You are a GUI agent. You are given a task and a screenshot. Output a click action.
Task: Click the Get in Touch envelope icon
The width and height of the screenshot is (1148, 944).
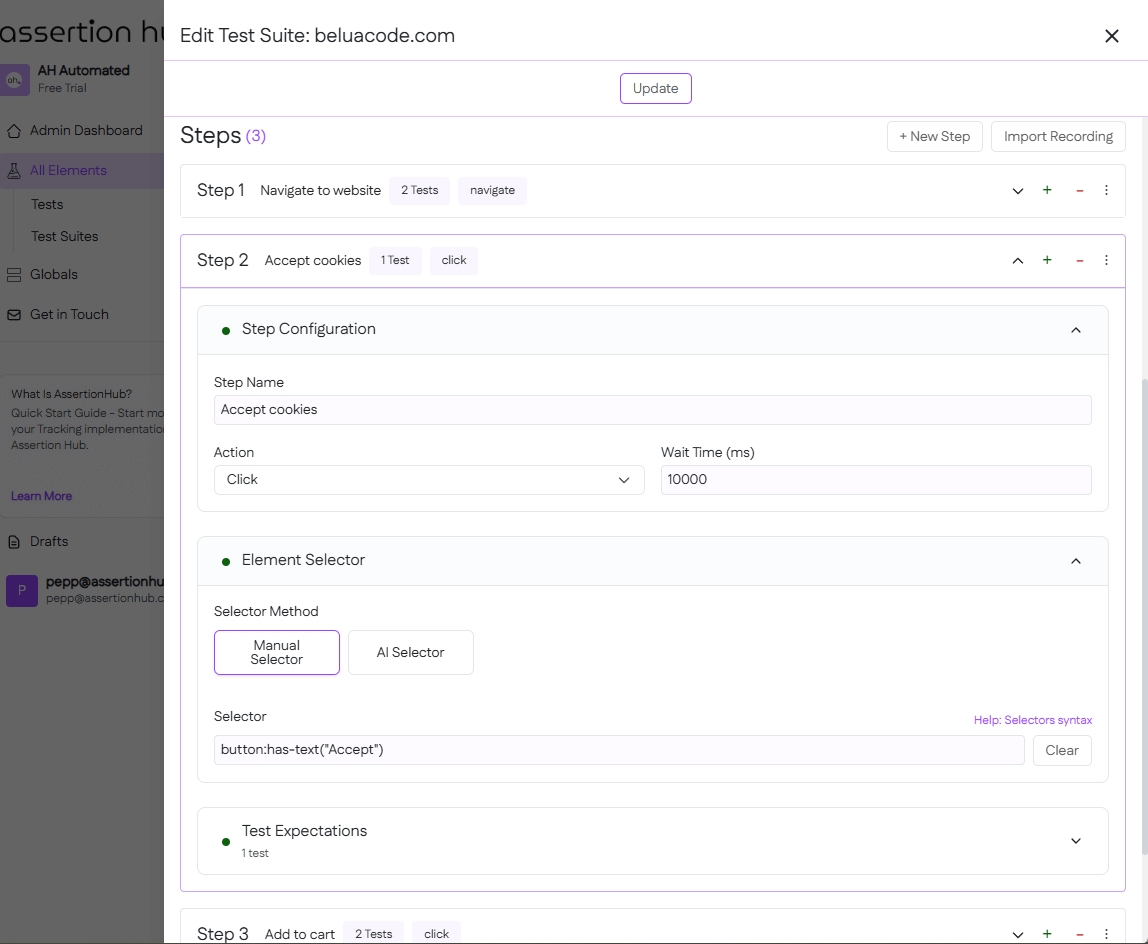14,314
